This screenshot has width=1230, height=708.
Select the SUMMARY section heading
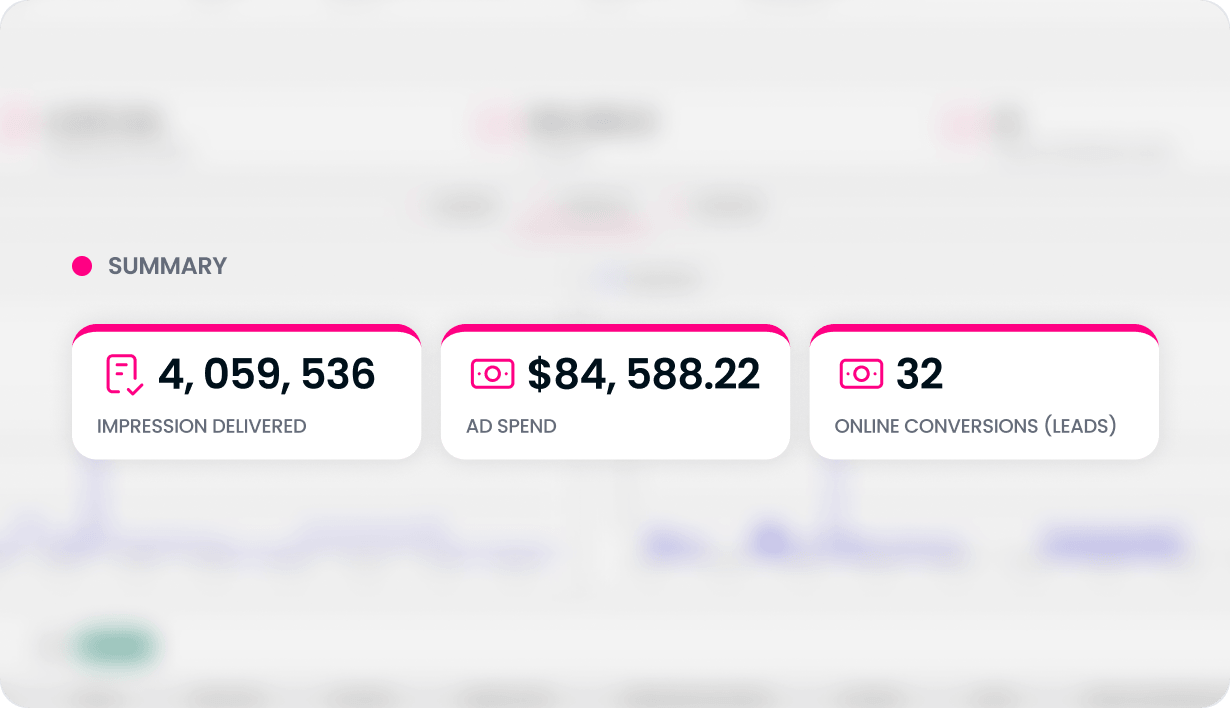pos(167,266)
